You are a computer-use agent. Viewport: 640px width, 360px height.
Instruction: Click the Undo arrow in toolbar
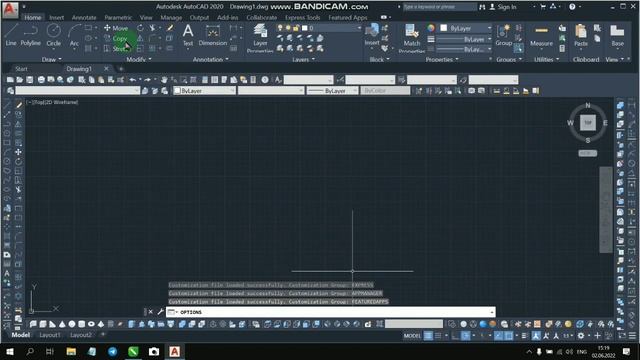(133, 80)
